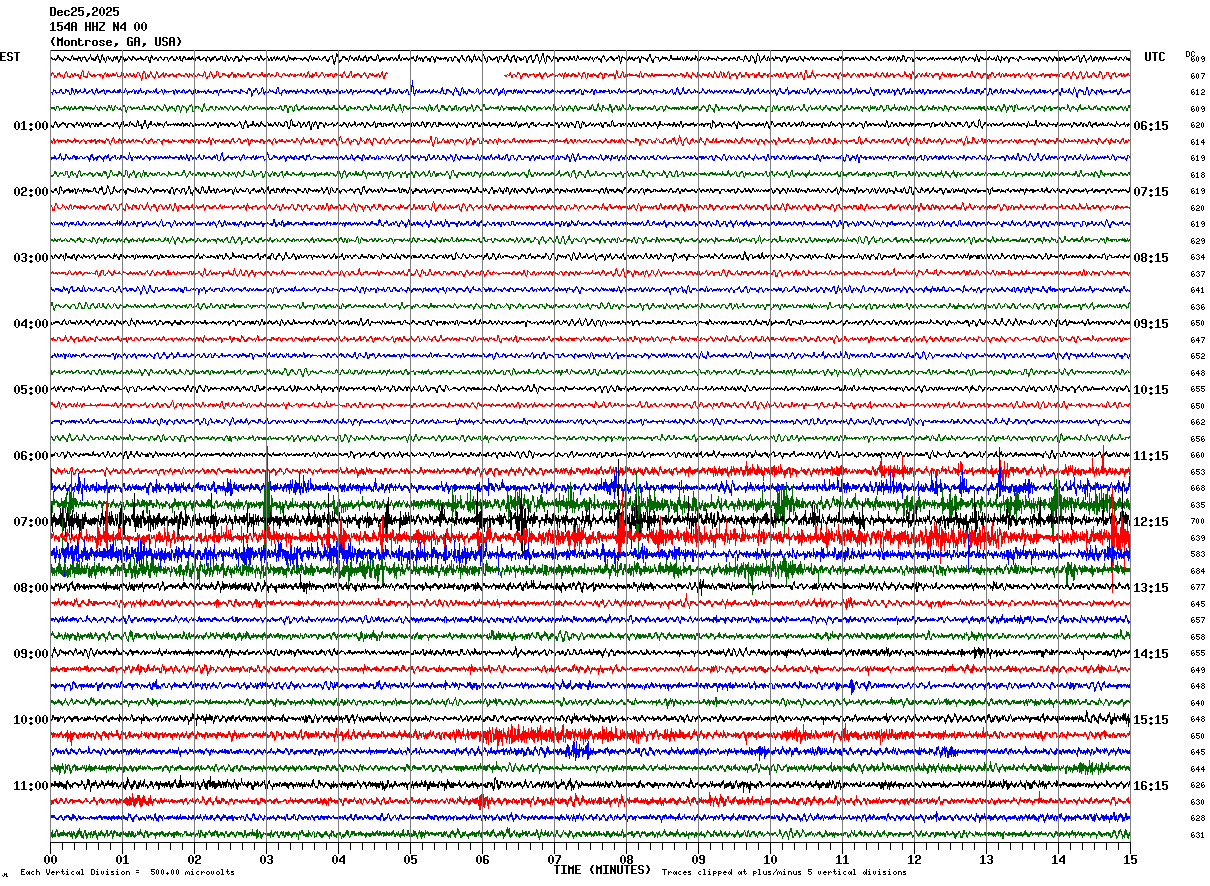Click the Montrose, GA, USA location text

click(115, 42)
